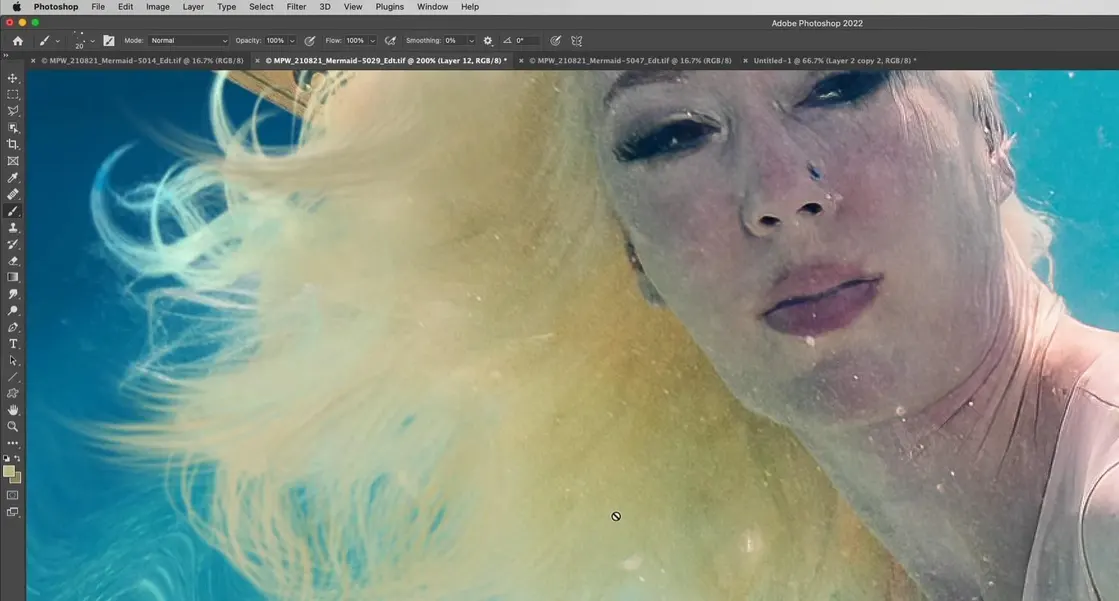This screenshot has height=601, width=1119.
Task: Open the Filter menu
Action: (296, 7)
